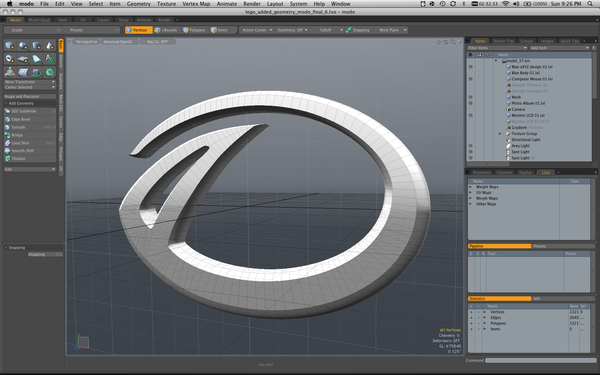Click the Smooth Shift tool button
This screenshot has width=600, height=375.
pos(30,151)
